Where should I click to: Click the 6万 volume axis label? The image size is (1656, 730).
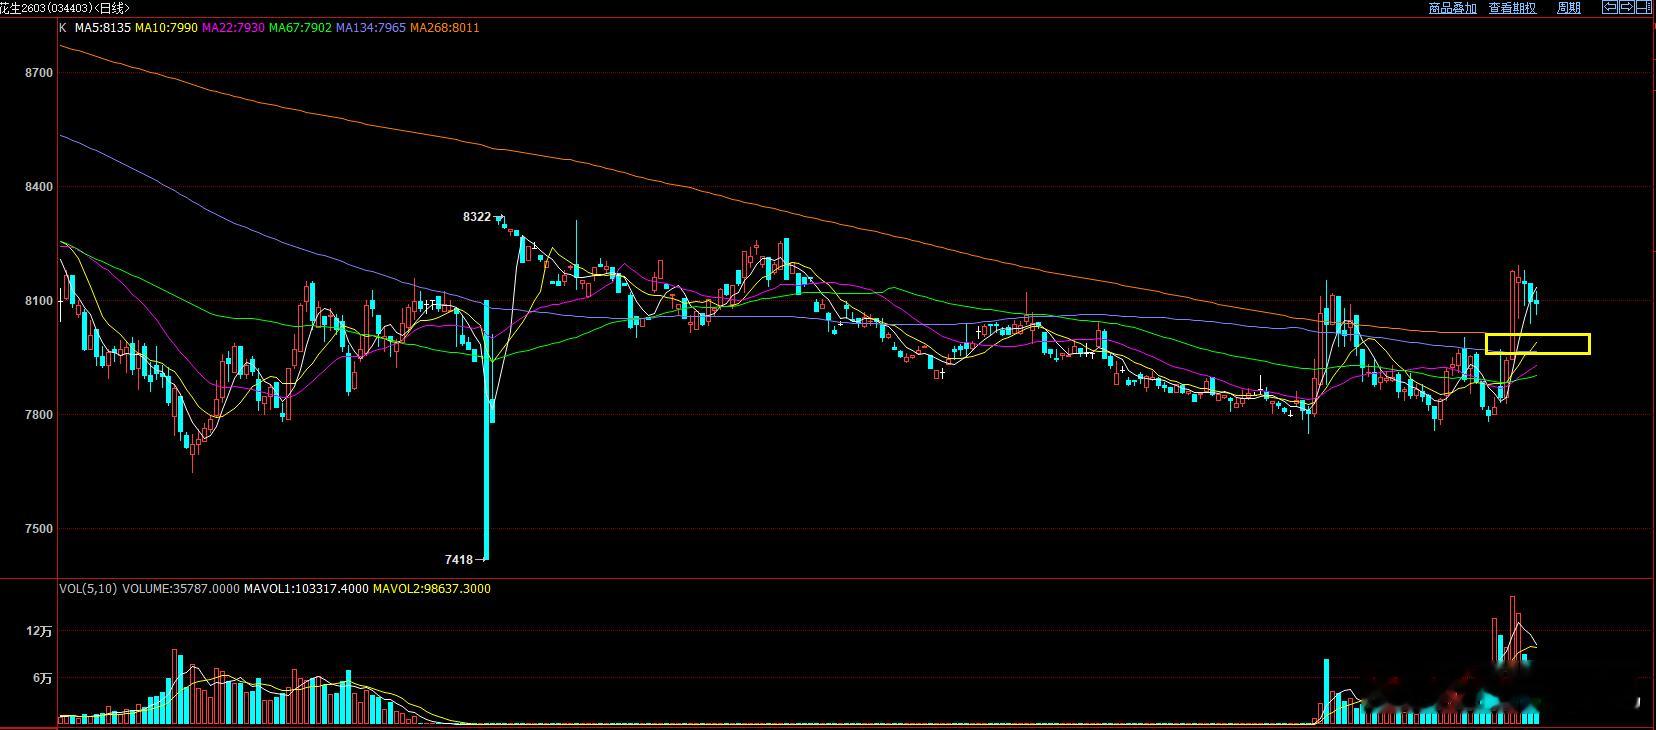43,678
